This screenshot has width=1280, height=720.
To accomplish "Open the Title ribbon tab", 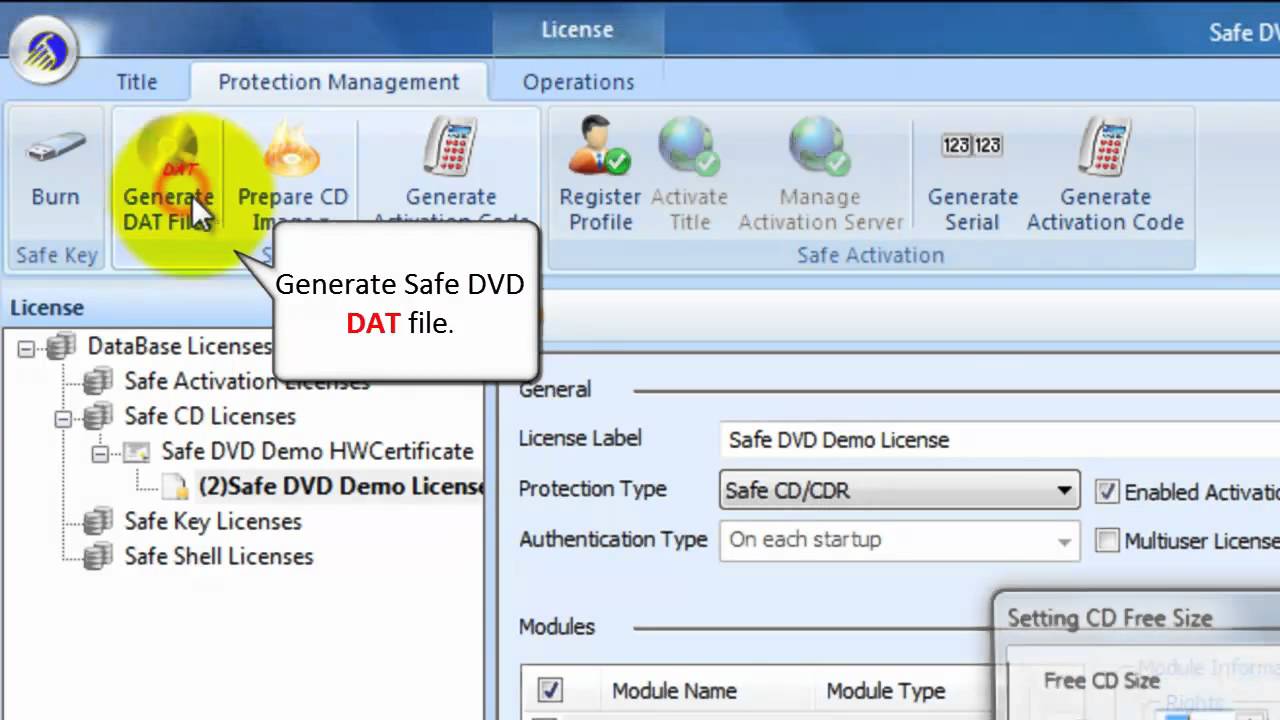I will pos(137,82).
